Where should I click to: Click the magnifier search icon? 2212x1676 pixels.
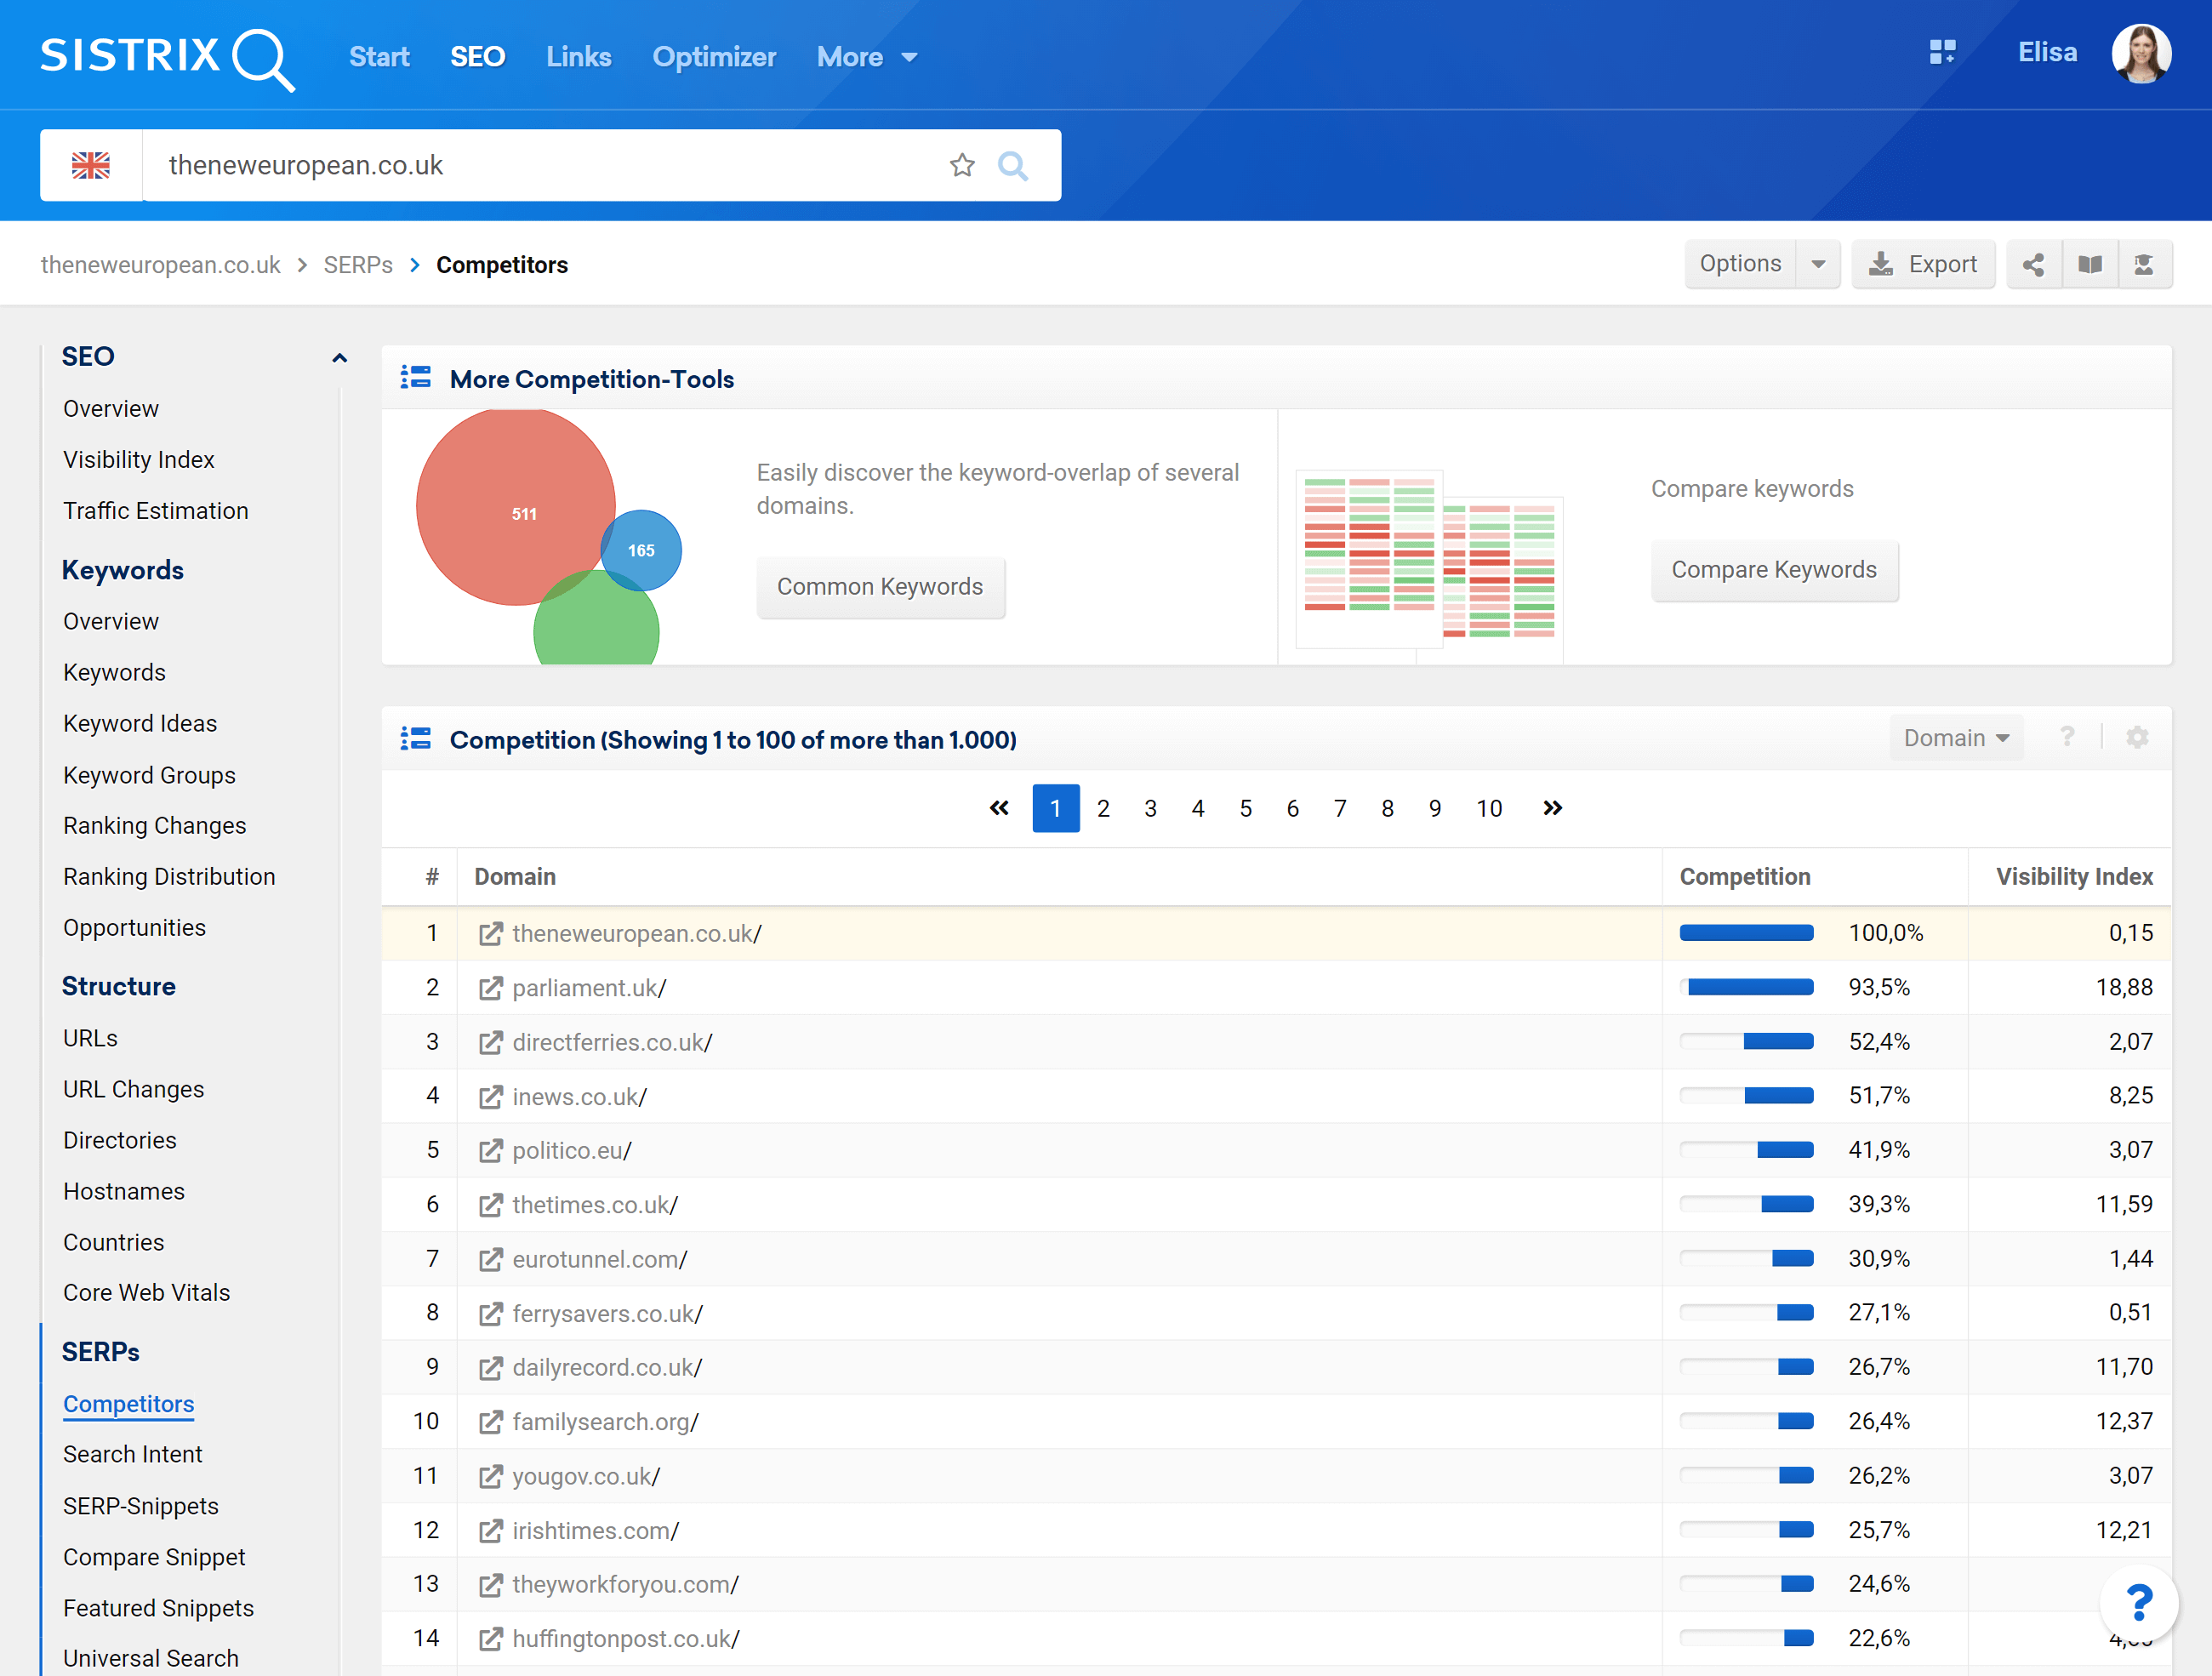(x=1013, y=165)
